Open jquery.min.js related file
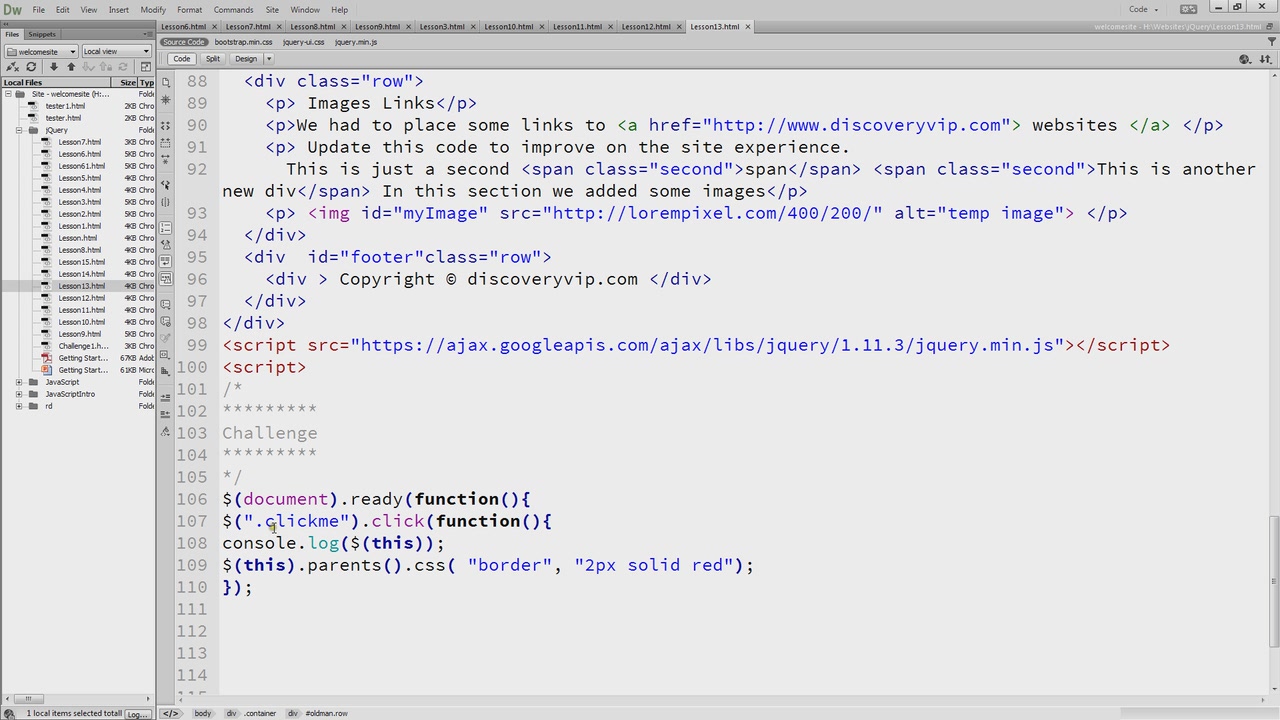 356,42
